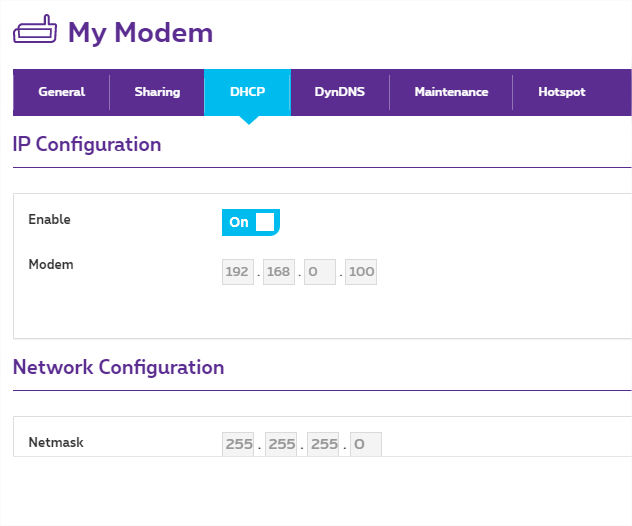Click the Modem field label

51,264
